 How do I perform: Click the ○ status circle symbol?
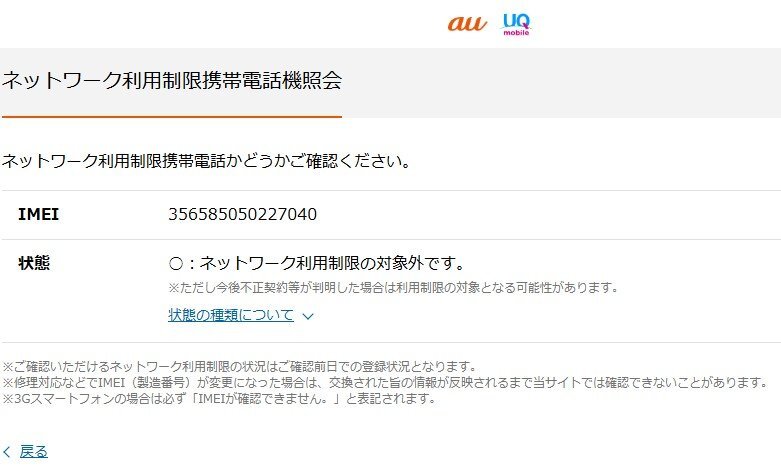tap(176, 263)
